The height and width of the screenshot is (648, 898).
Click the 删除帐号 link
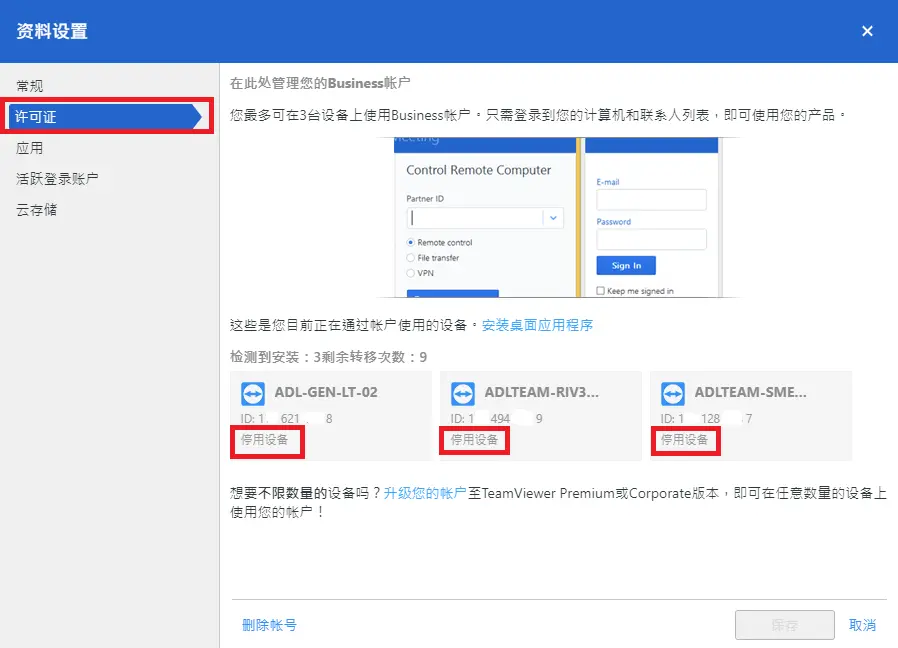(x=269, y=625)
